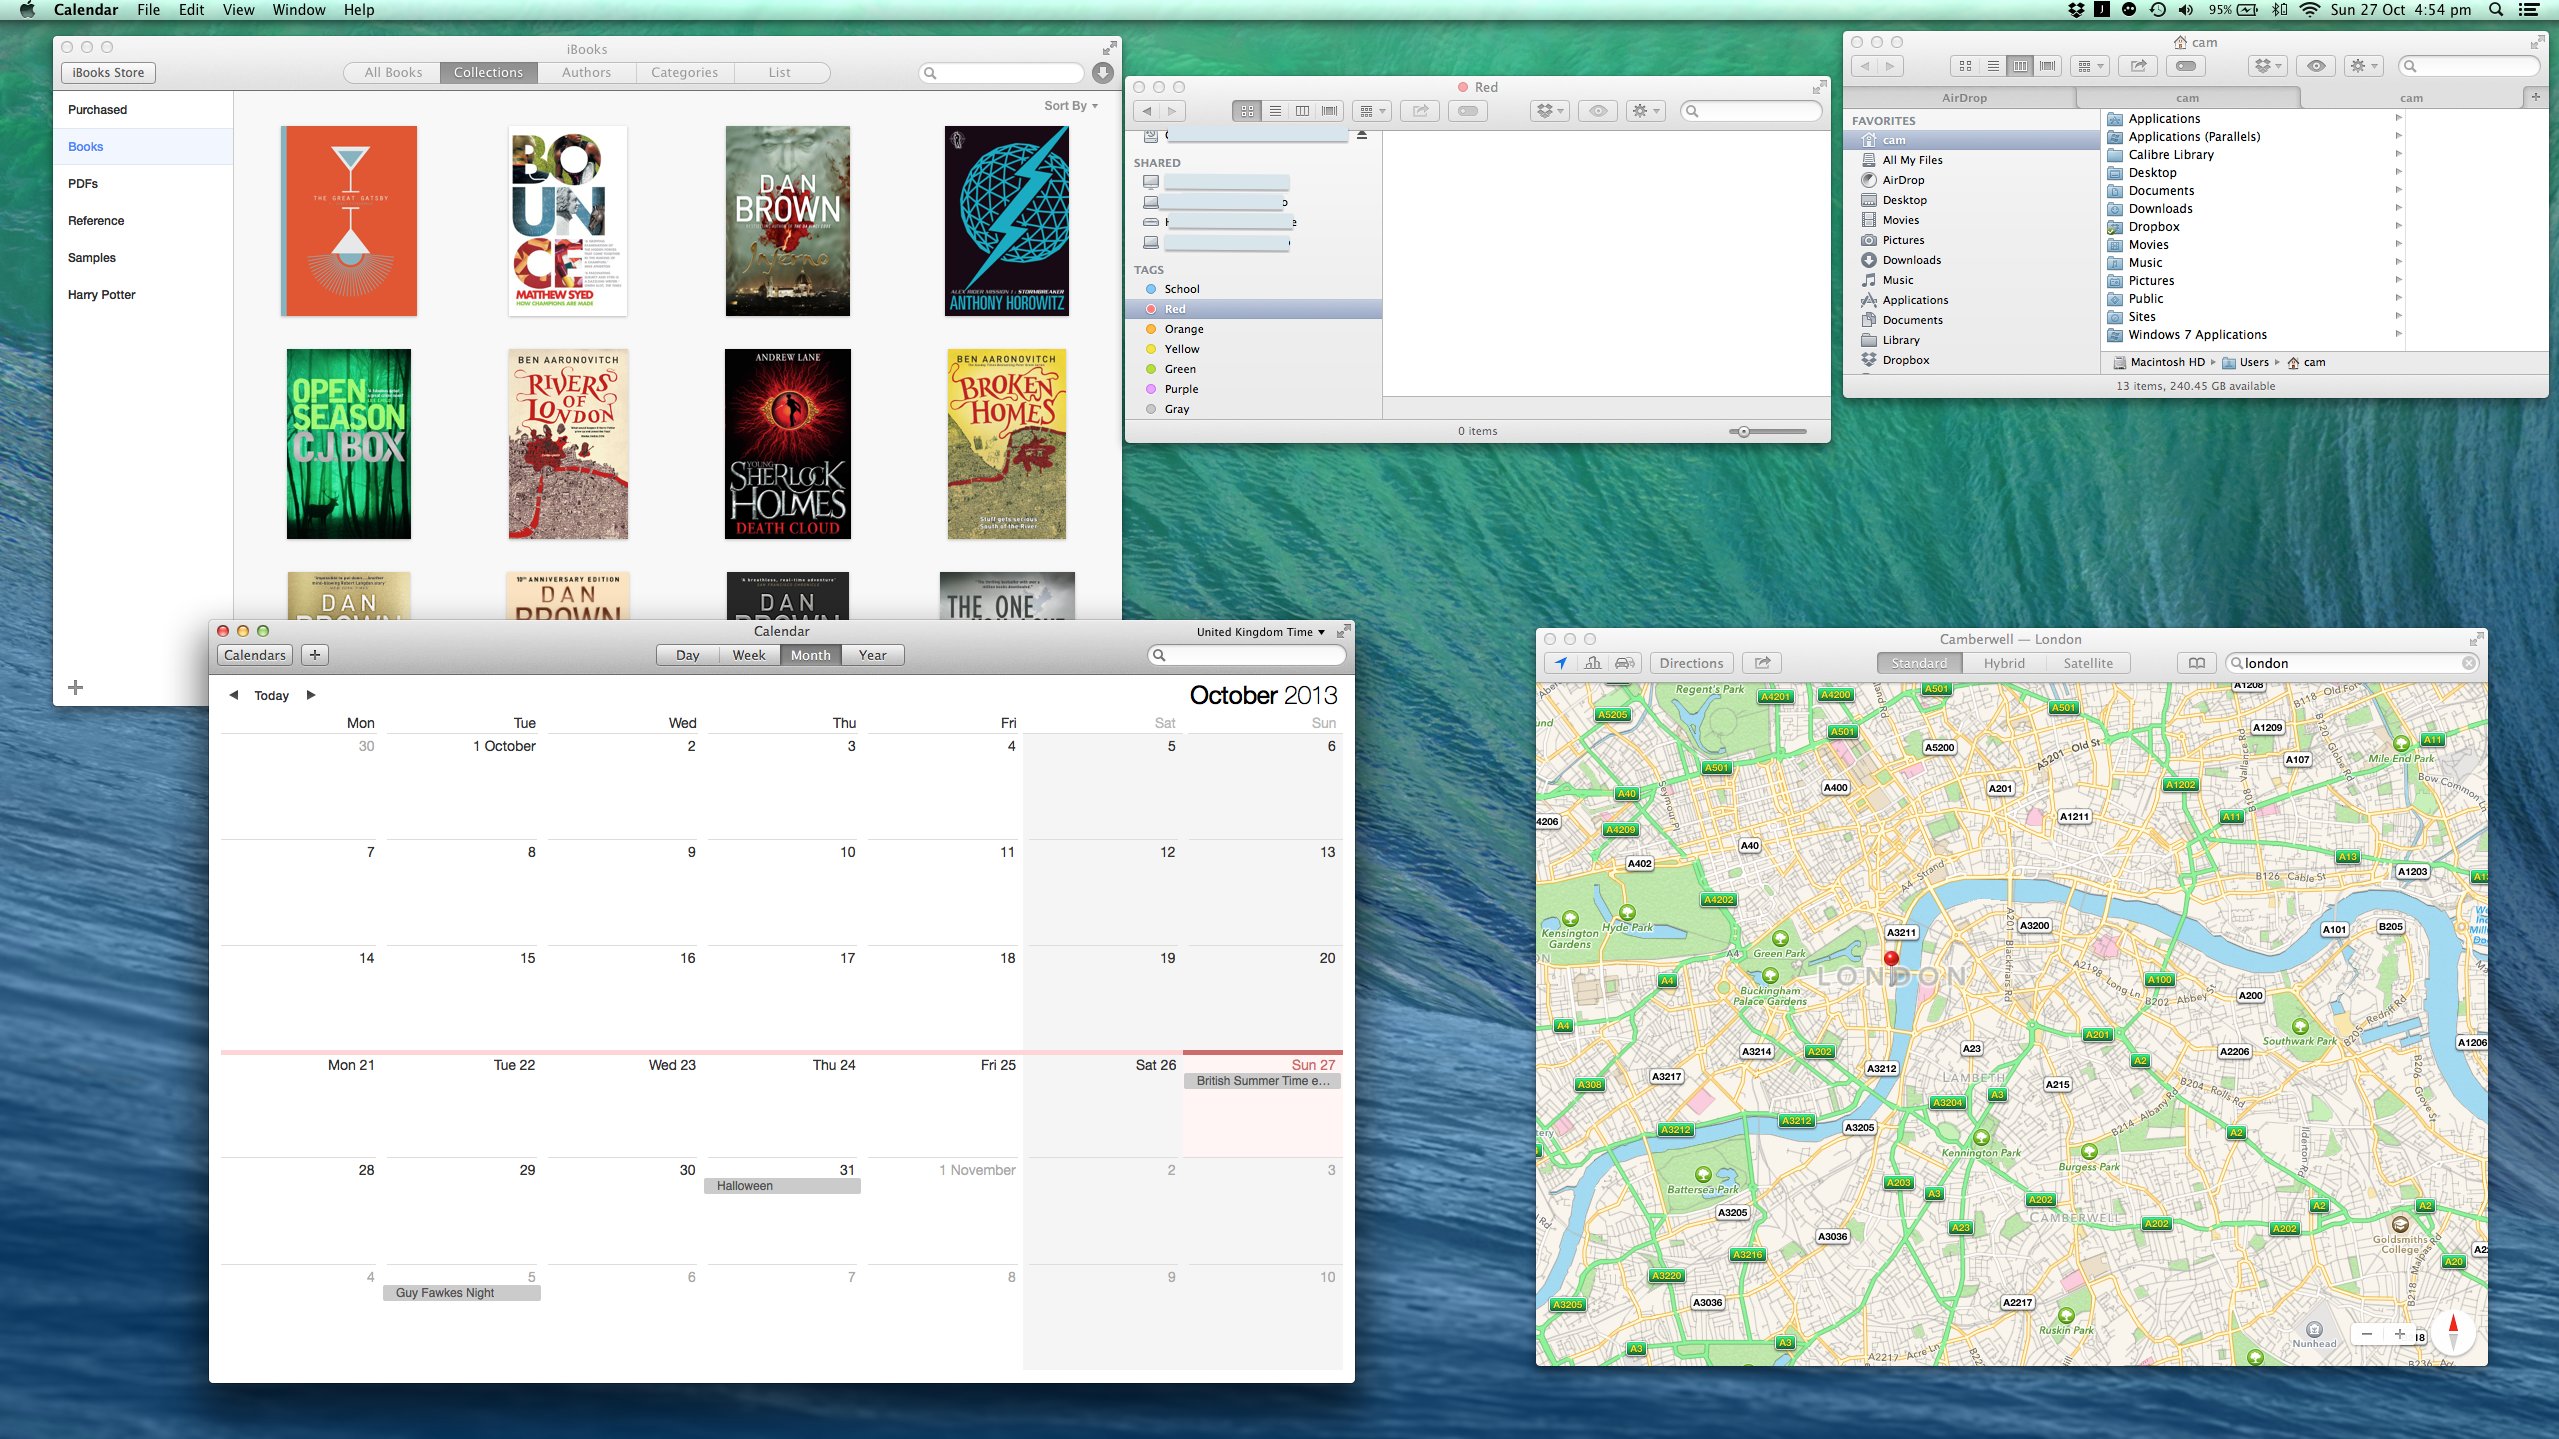Open the View menu
The height and width of the screenshot is (1439, 2559).
click(x=238, y=10)
